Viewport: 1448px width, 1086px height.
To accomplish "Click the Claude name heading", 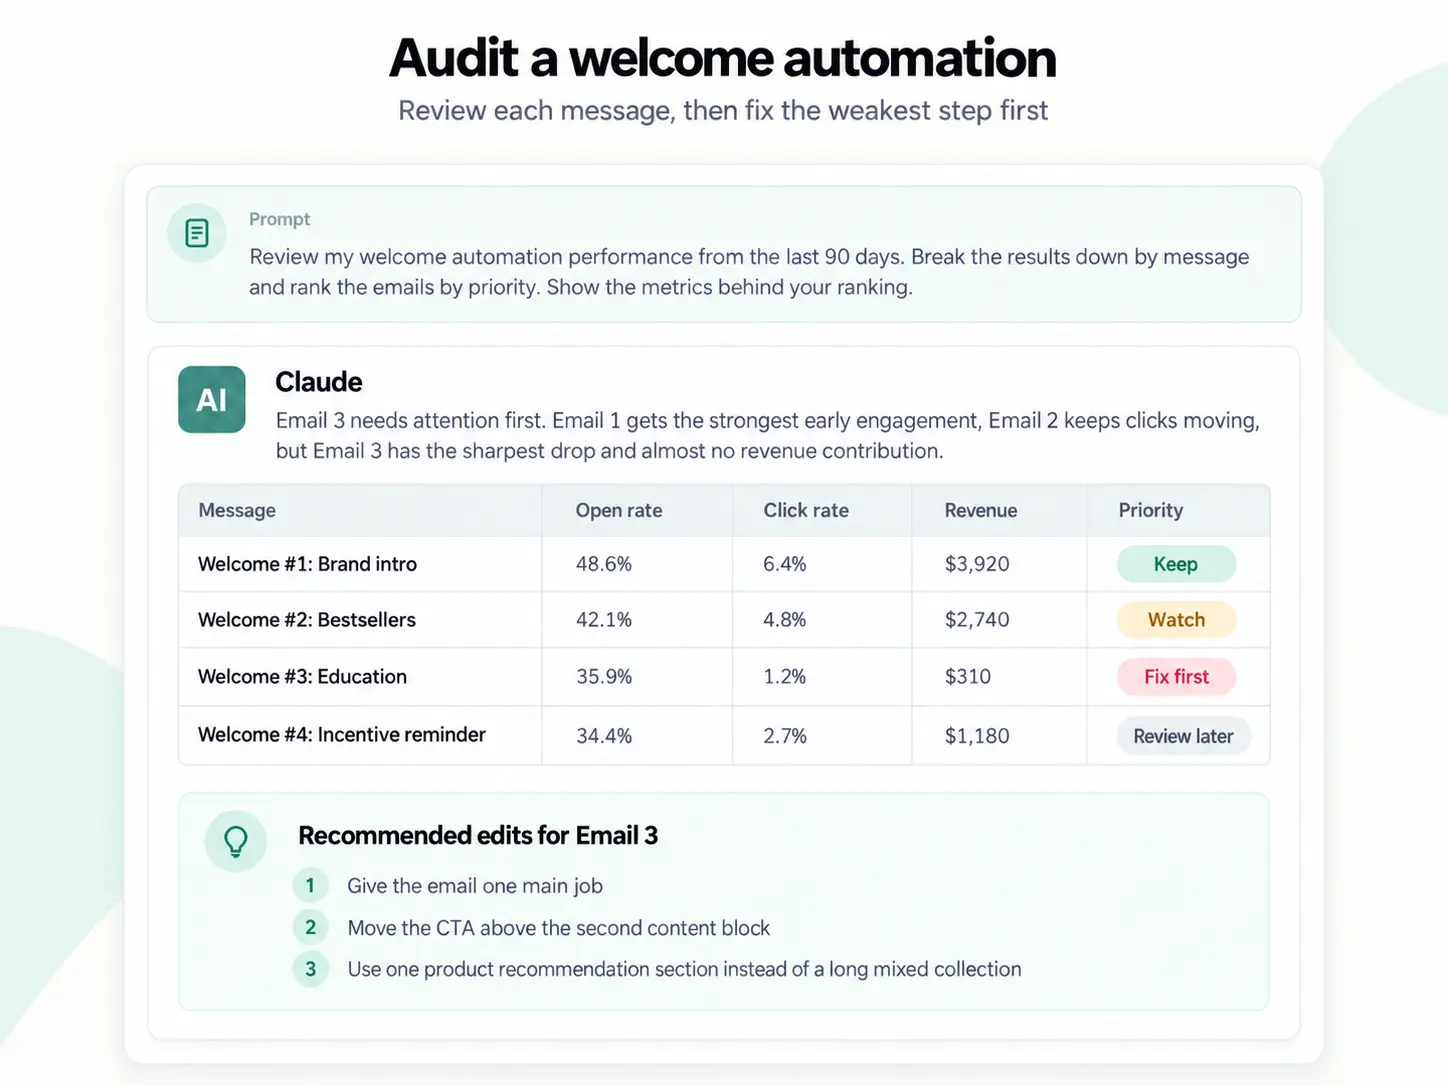I will pos(319,382).
